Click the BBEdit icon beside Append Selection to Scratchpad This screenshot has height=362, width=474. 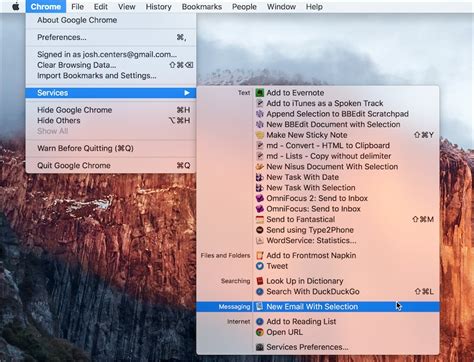click(x=260, y=114)
